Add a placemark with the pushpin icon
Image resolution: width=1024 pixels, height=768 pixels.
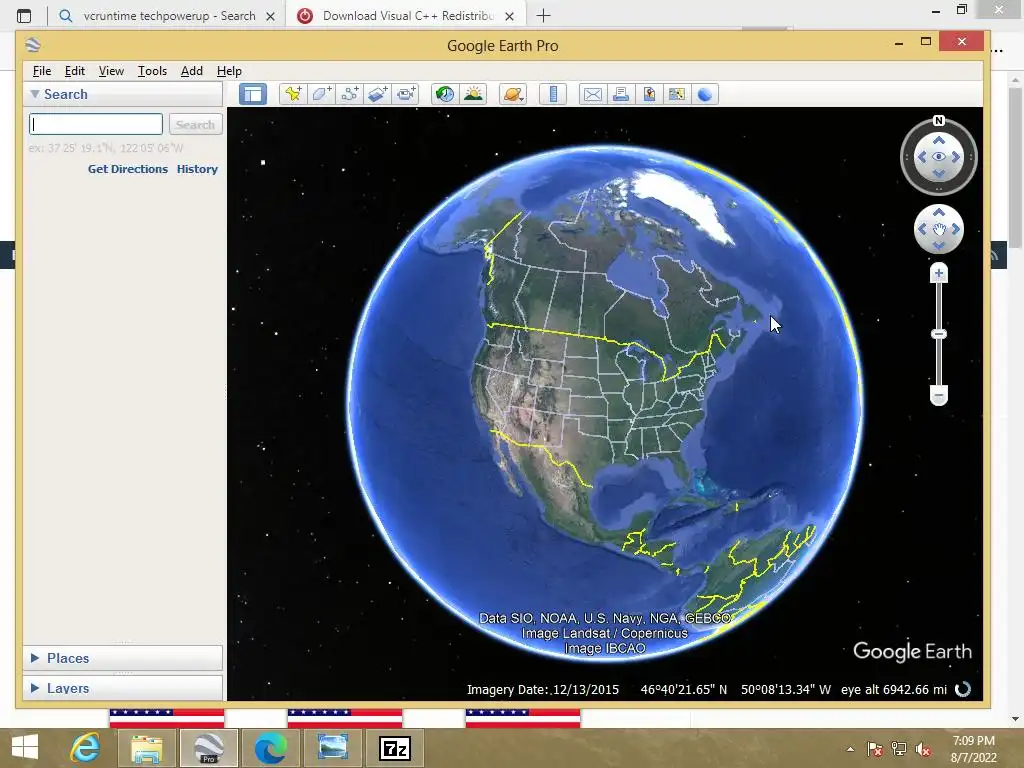coord(293,95)
